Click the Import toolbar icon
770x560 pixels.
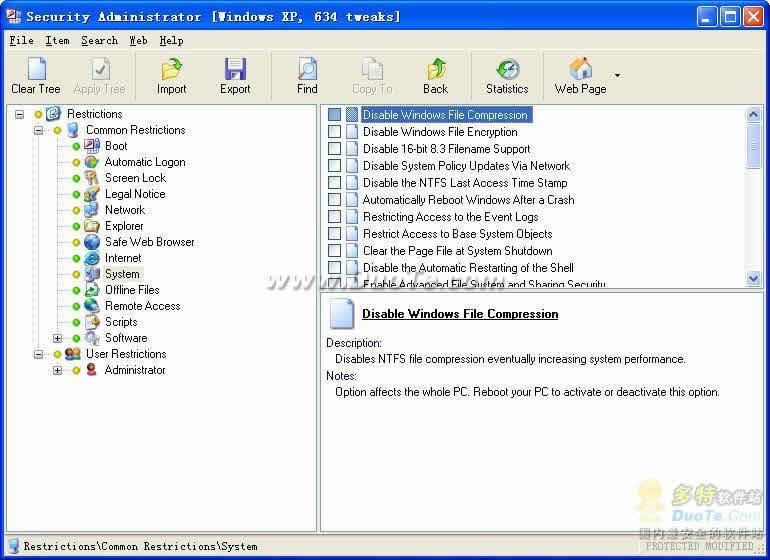[x=171, y=69]
